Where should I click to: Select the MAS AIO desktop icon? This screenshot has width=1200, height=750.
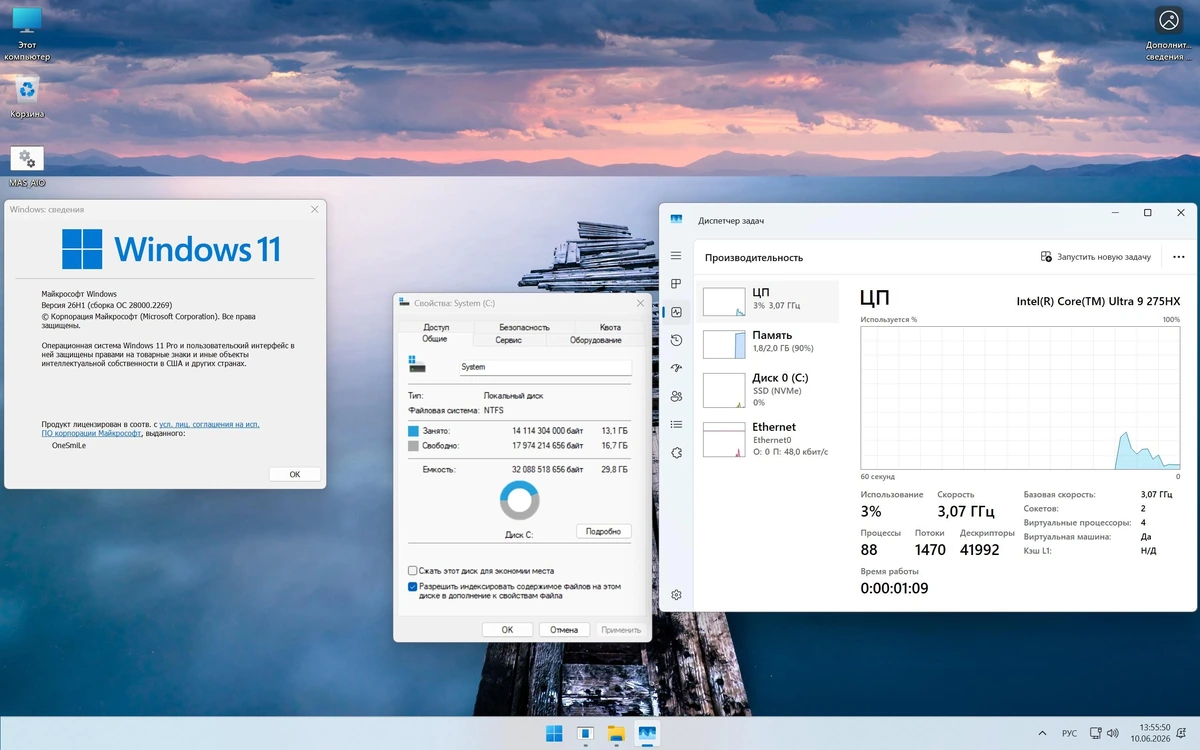tap(27, 167)
